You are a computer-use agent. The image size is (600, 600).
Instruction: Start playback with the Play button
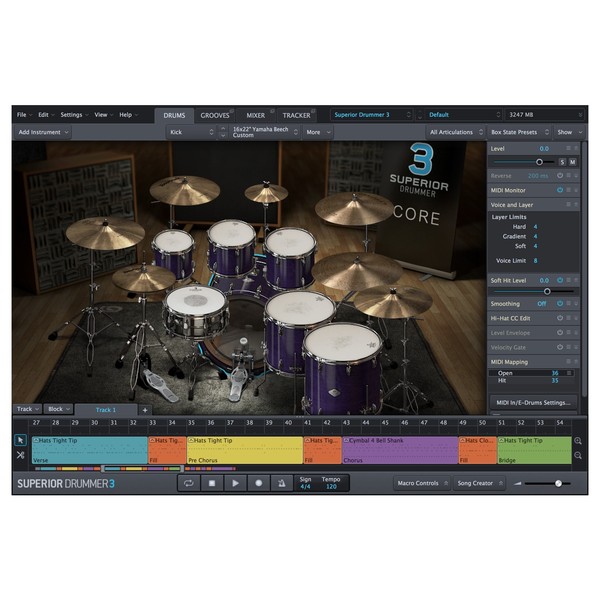235,483
